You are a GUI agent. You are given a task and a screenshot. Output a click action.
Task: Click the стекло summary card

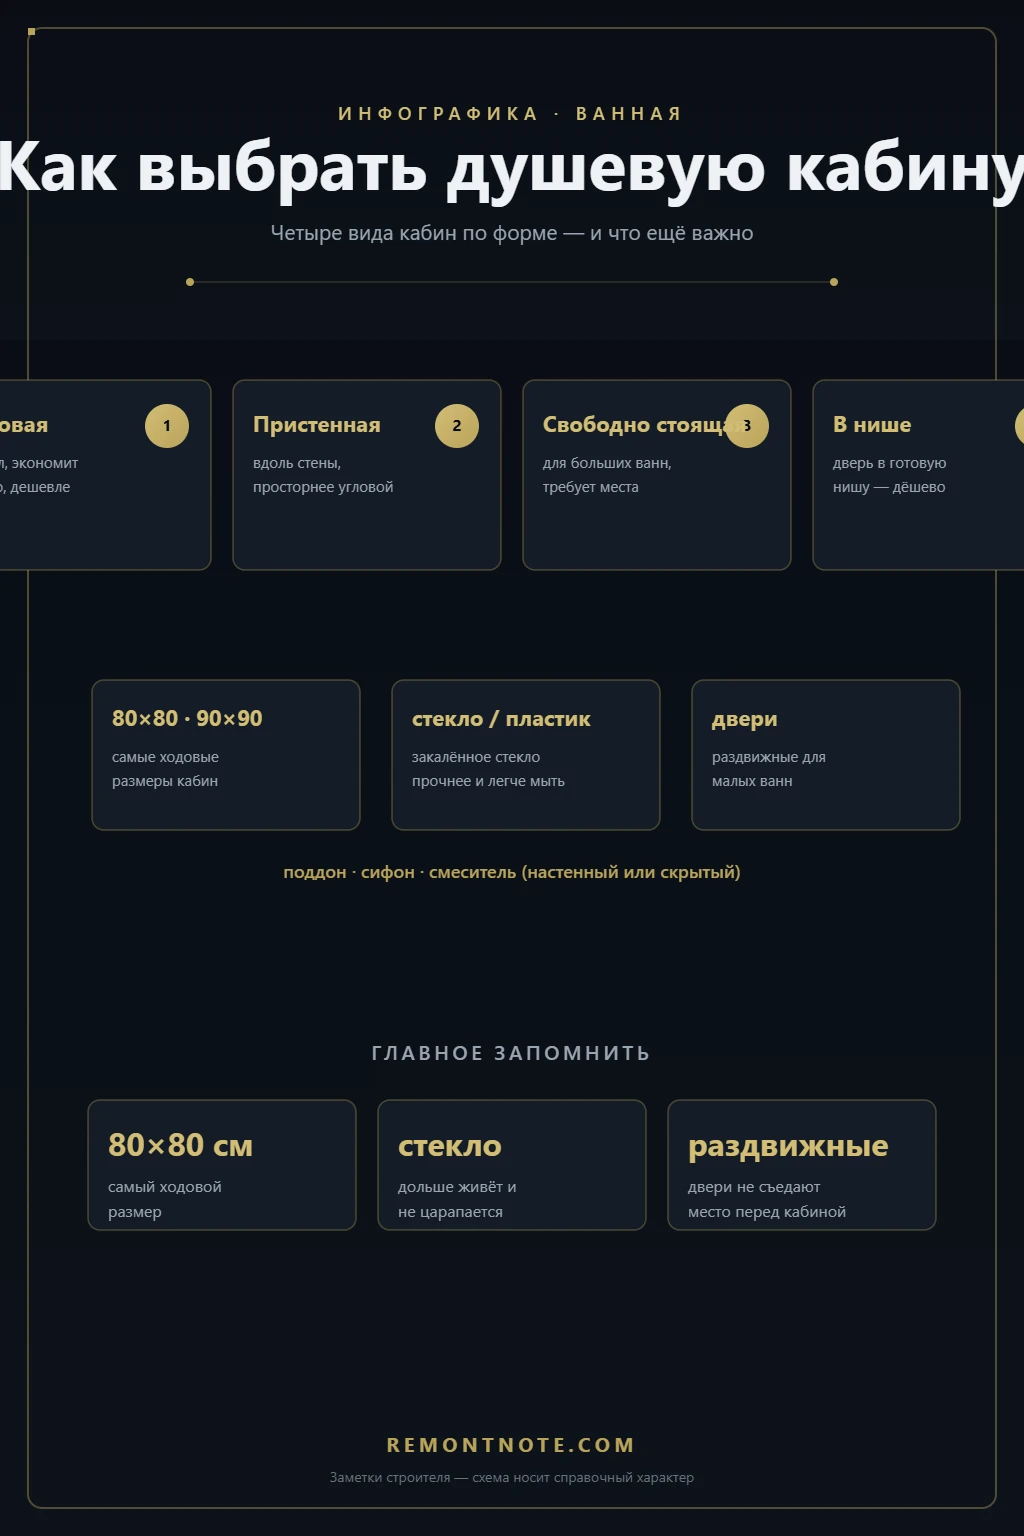click(x=512, y=1165)
